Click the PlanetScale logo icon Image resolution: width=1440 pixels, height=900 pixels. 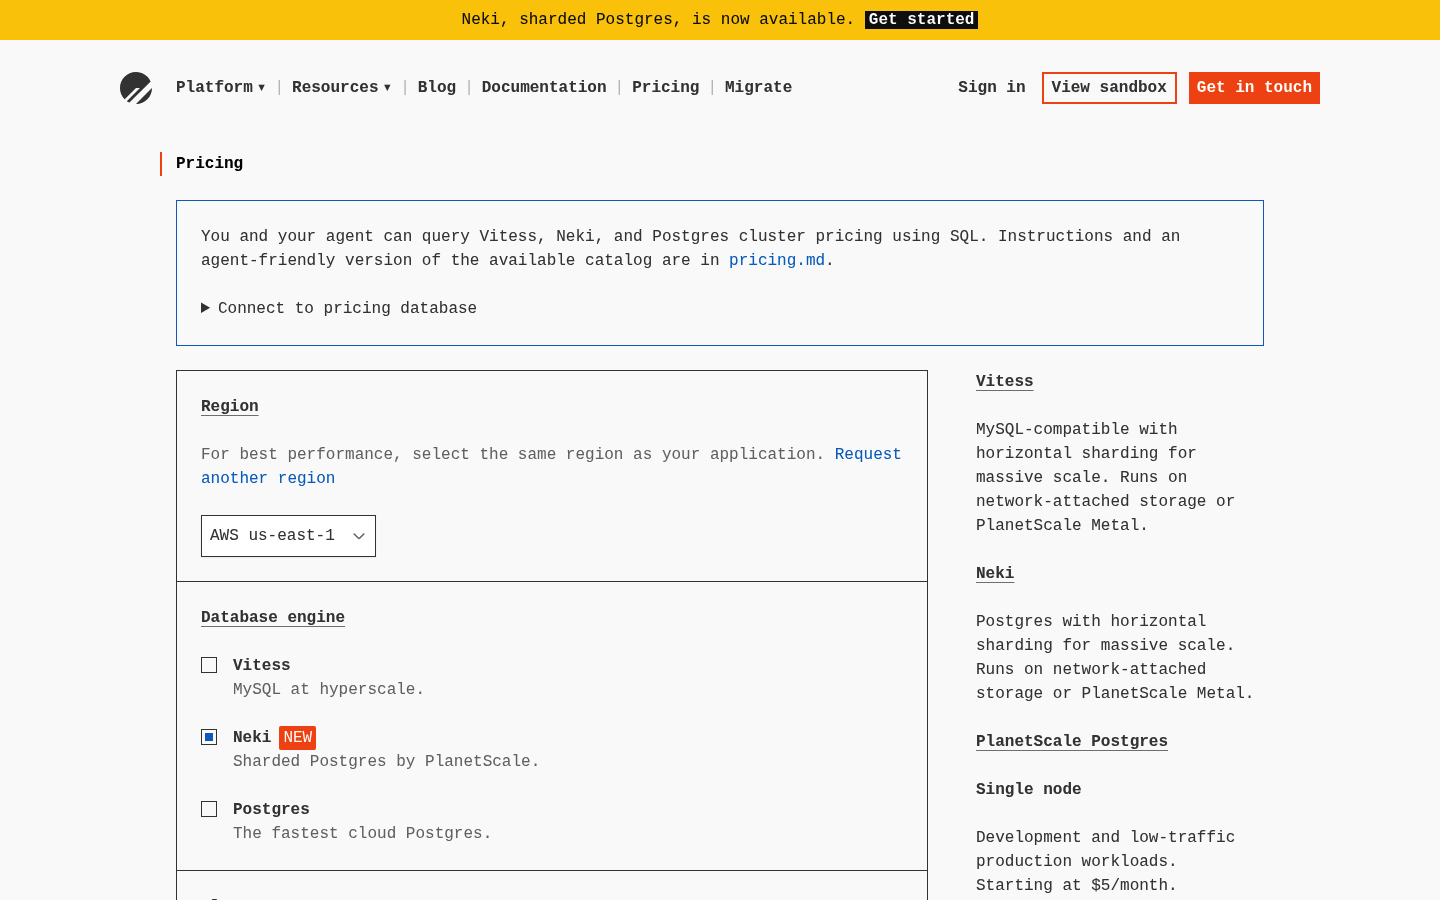pyautogui.click(x=136, y=88)
